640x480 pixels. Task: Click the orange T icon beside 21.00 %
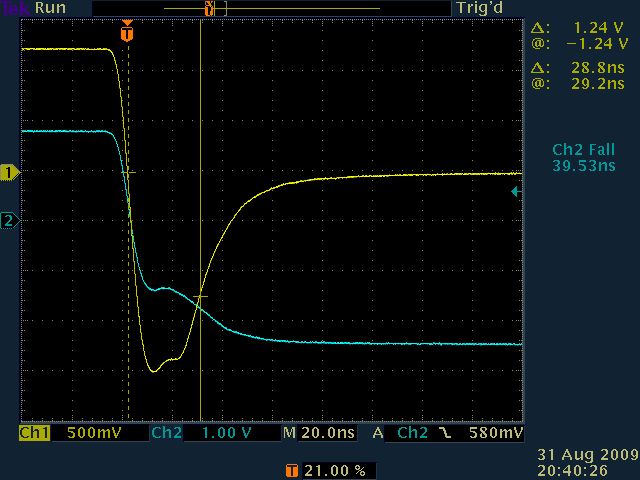(291, 469)
